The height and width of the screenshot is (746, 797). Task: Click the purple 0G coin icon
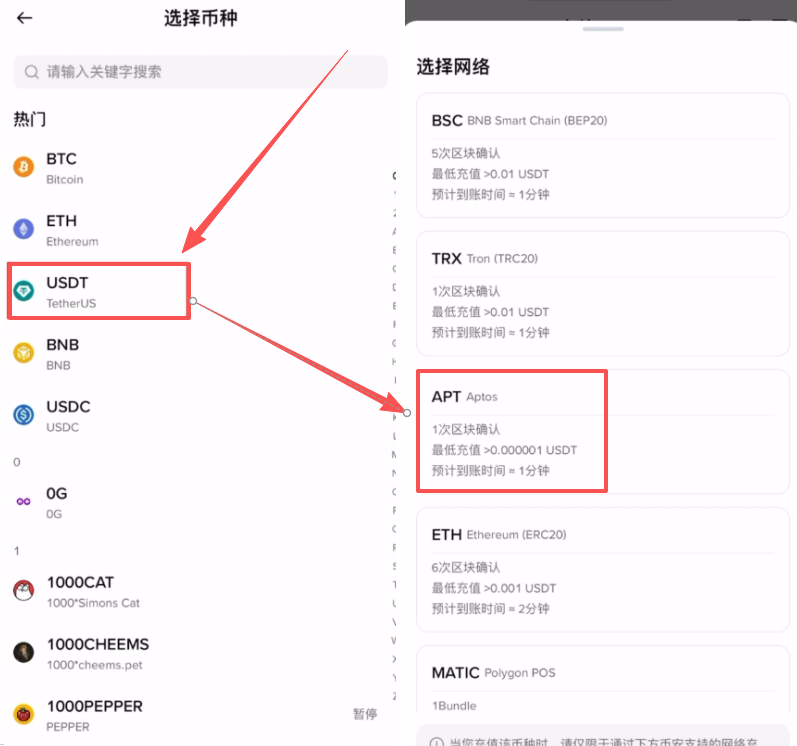coord(23,502)
